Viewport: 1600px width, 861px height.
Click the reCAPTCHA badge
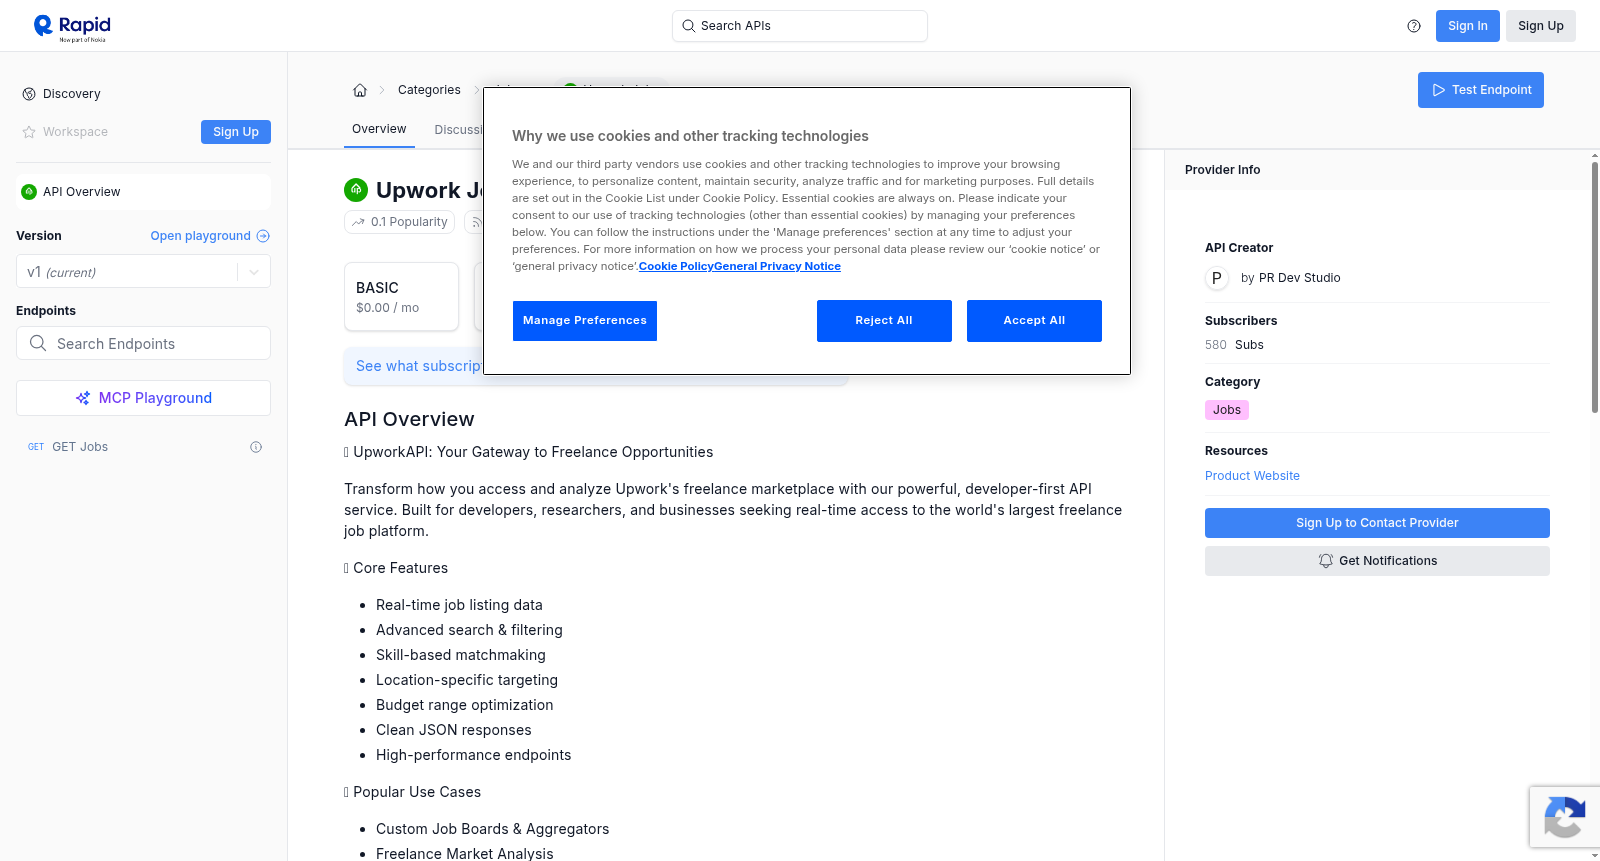pyautogui.click(x=1564, y=817)
